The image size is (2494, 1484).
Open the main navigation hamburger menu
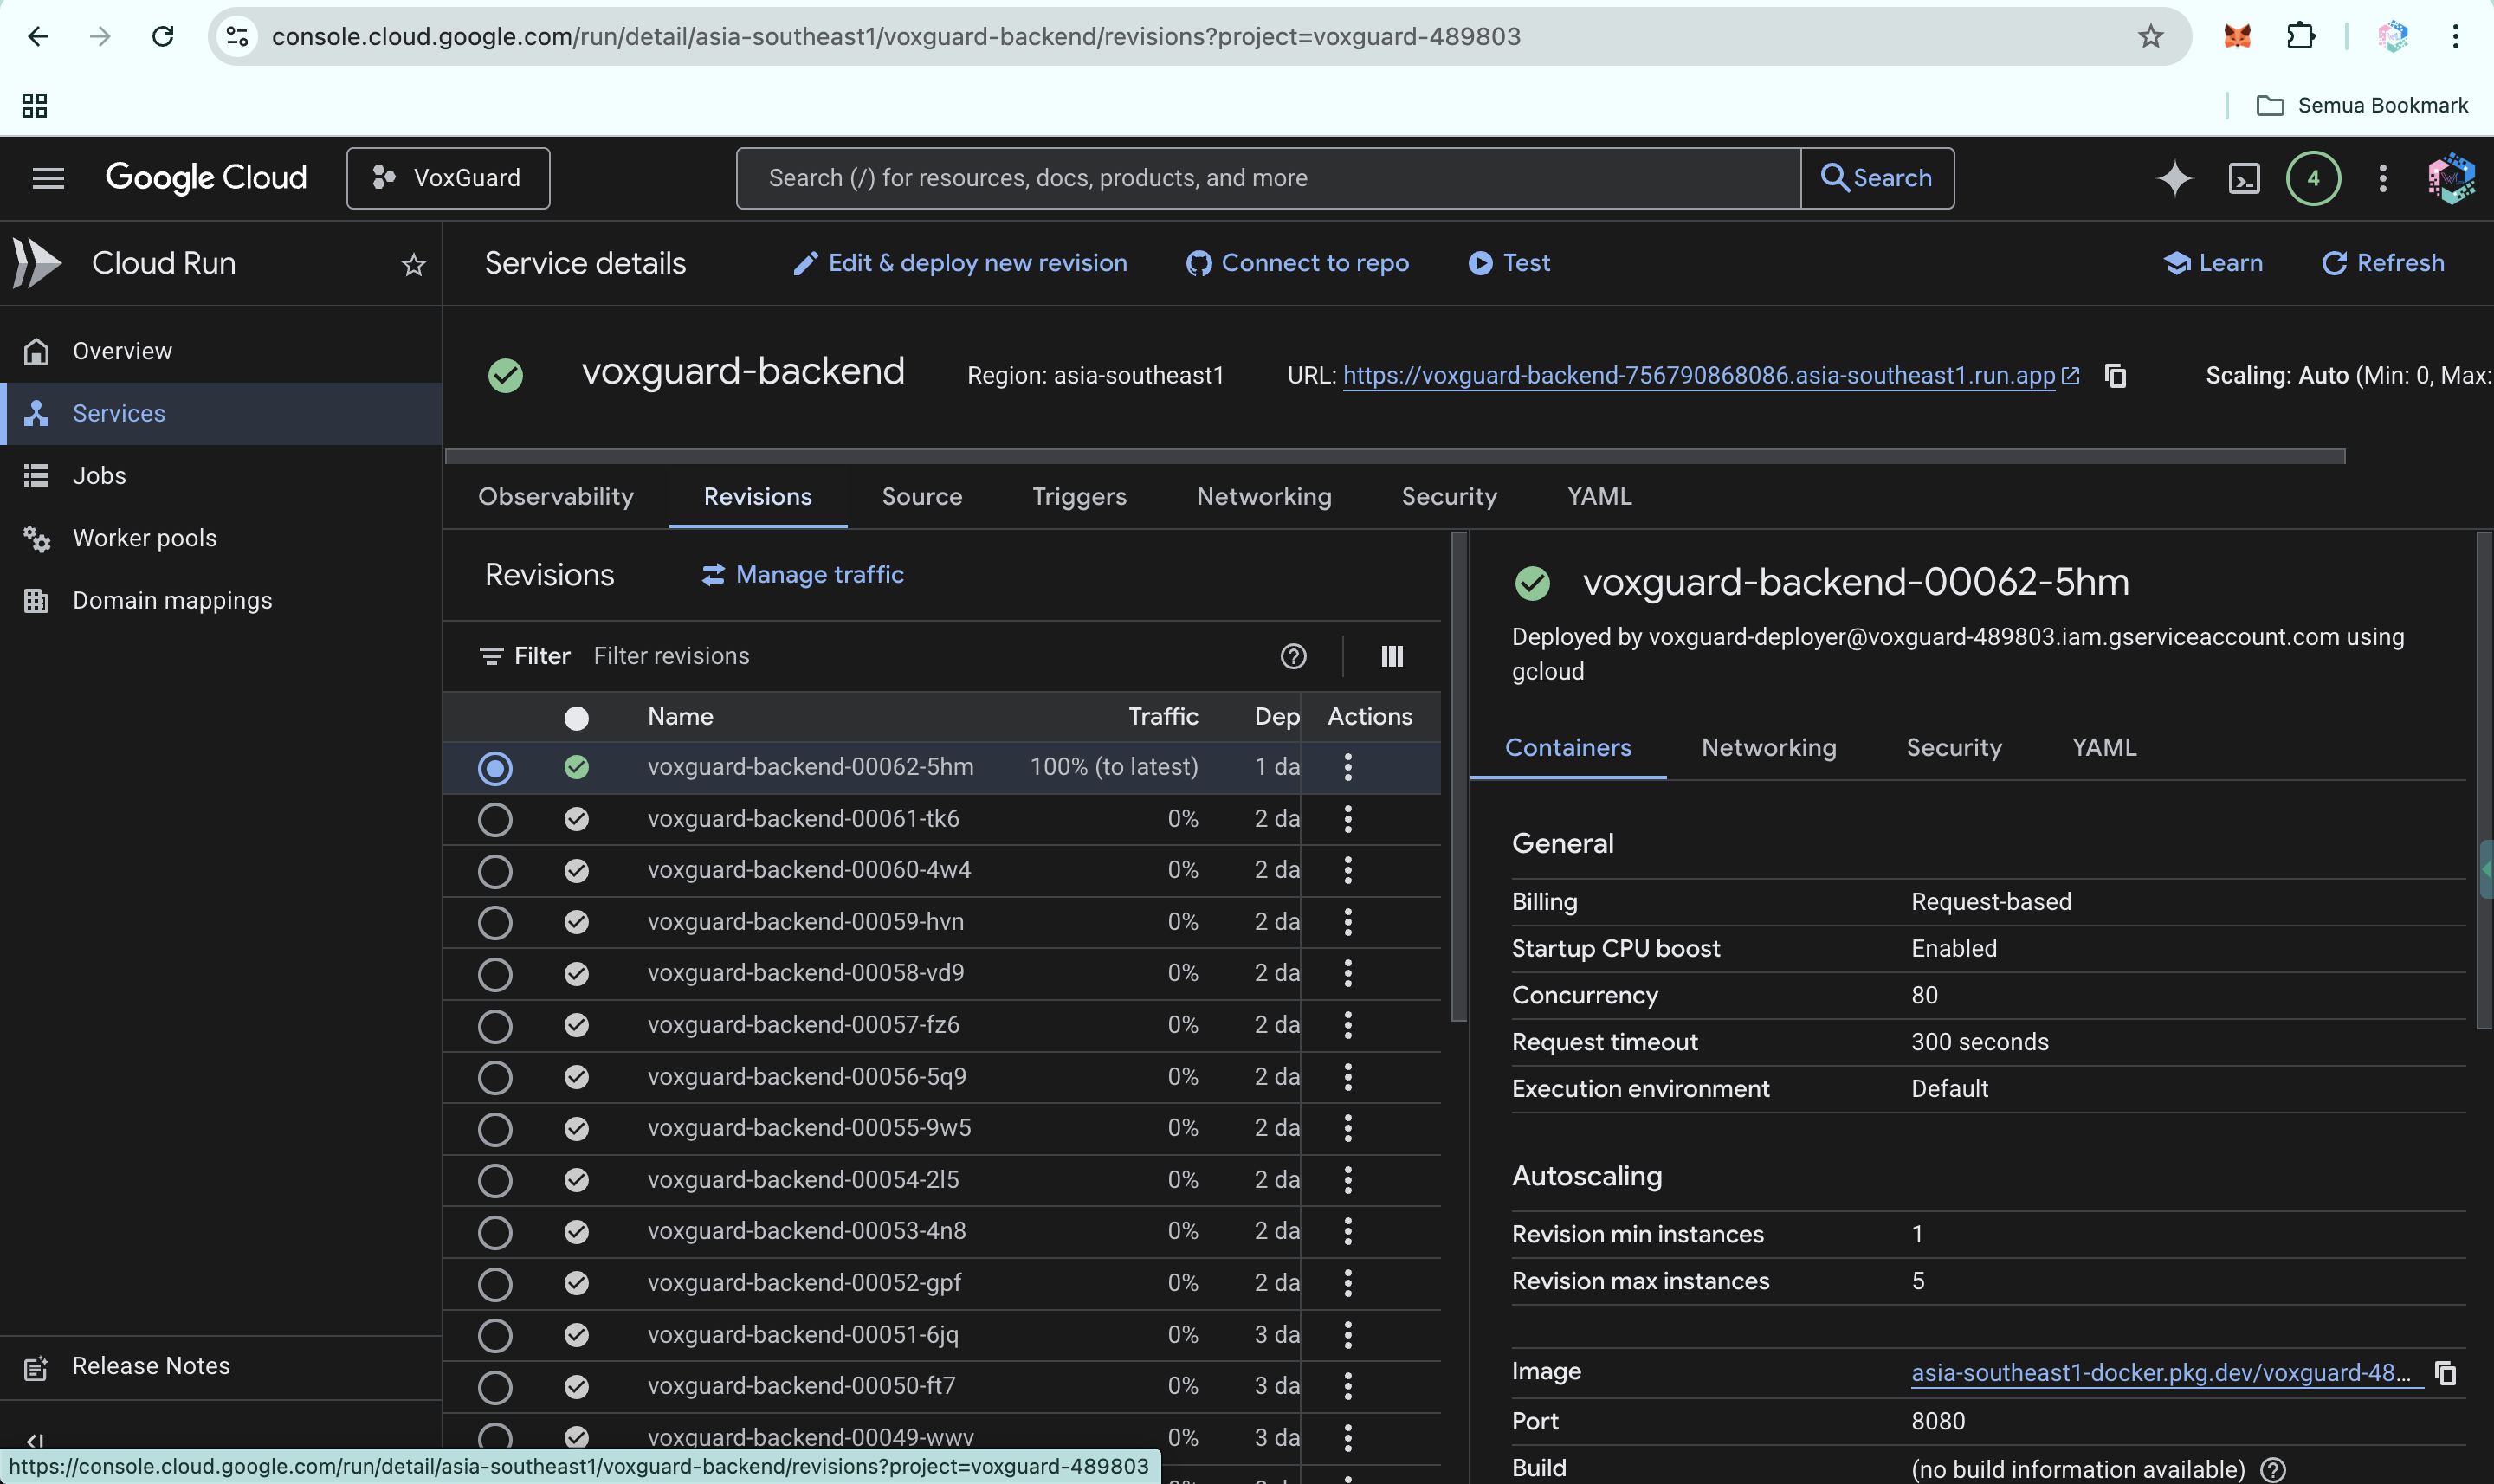coord(48,178)
